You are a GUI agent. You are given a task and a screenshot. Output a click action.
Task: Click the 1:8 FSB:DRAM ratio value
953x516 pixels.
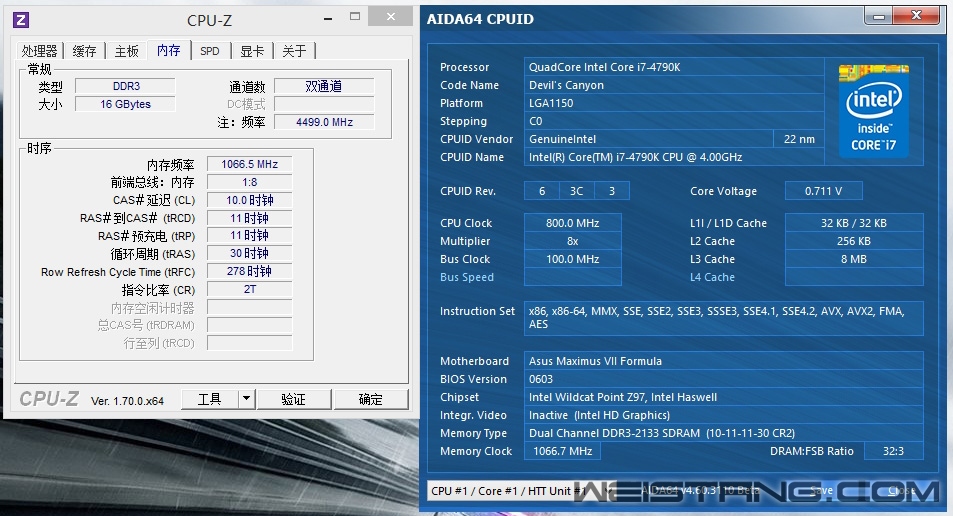249,182
